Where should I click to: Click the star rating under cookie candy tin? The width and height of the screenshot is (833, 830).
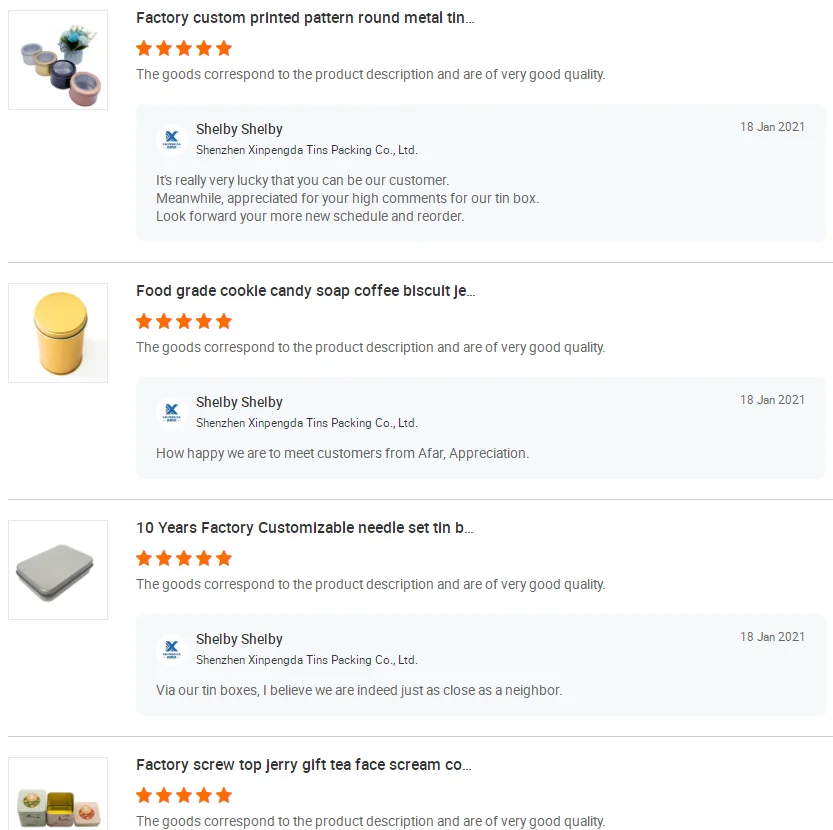tap(184, 321)
